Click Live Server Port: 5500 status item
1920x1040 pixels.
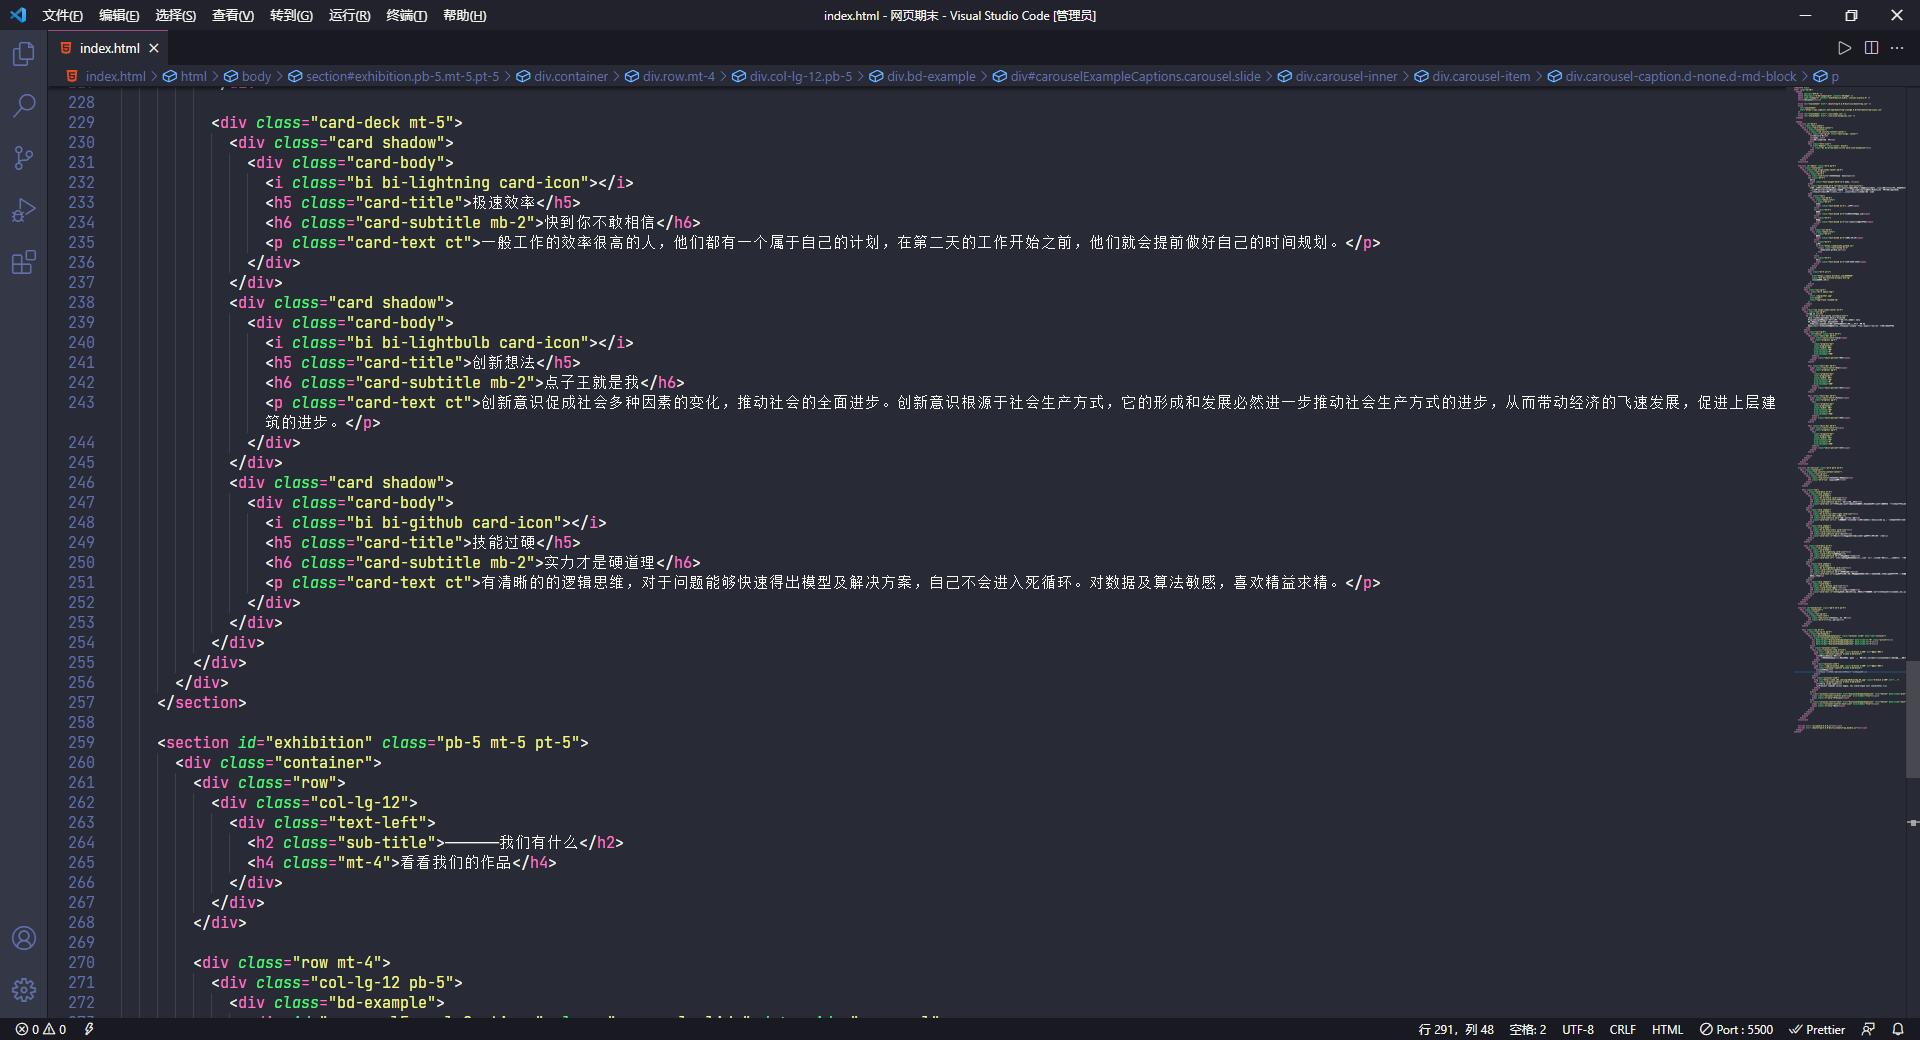point(1736,1029)
